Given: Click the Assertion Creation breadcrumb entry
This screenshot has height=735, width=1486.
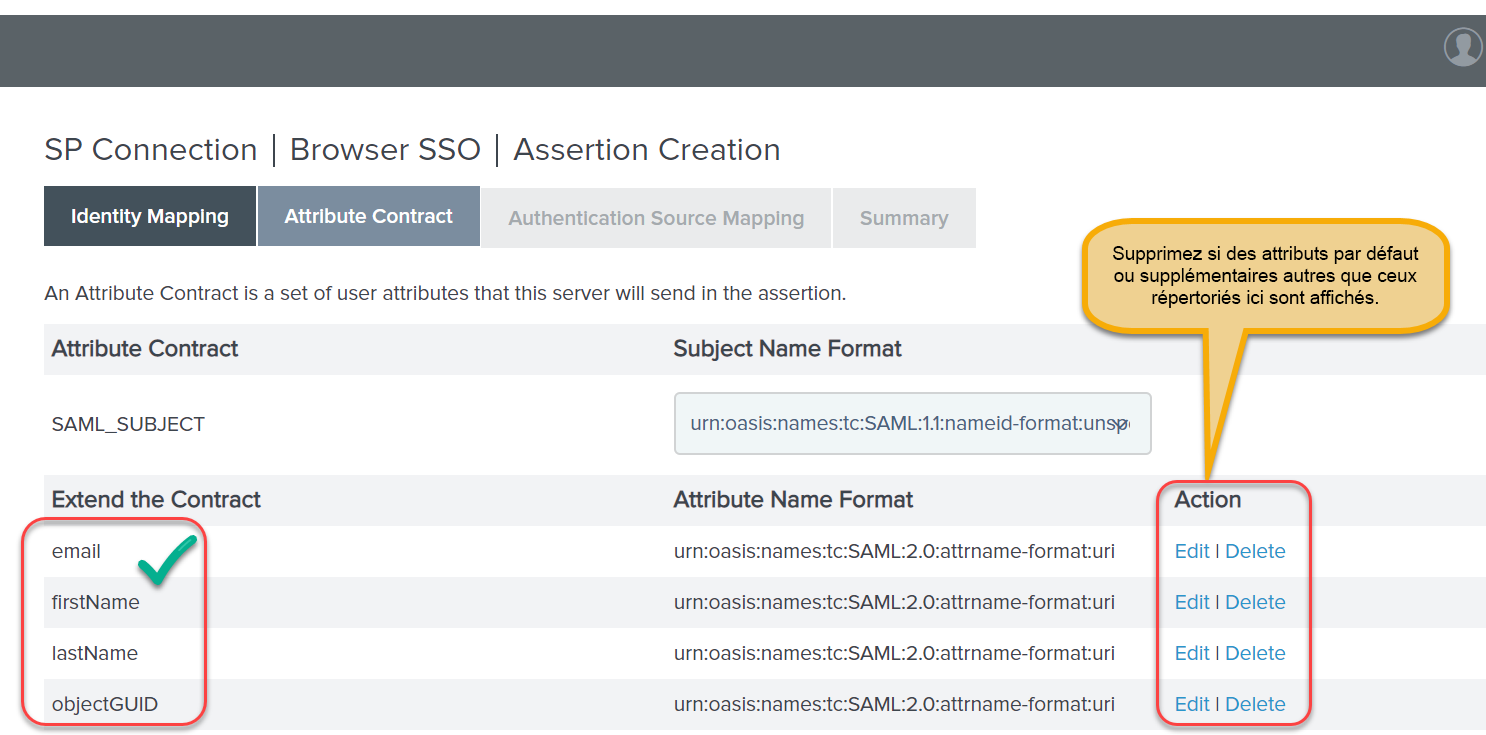Looking at the screenshot, I should pos(646,149).
